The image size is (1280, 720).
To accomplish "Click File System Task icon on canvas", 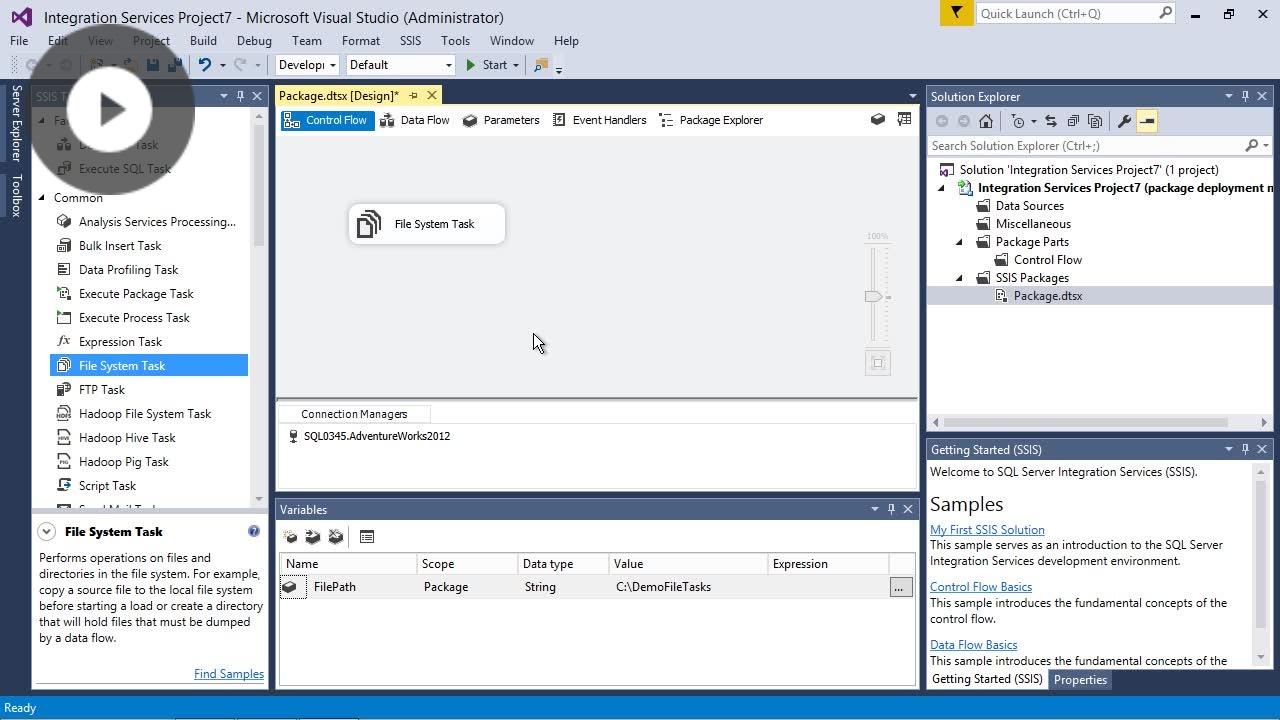I will tap(369, 224).
